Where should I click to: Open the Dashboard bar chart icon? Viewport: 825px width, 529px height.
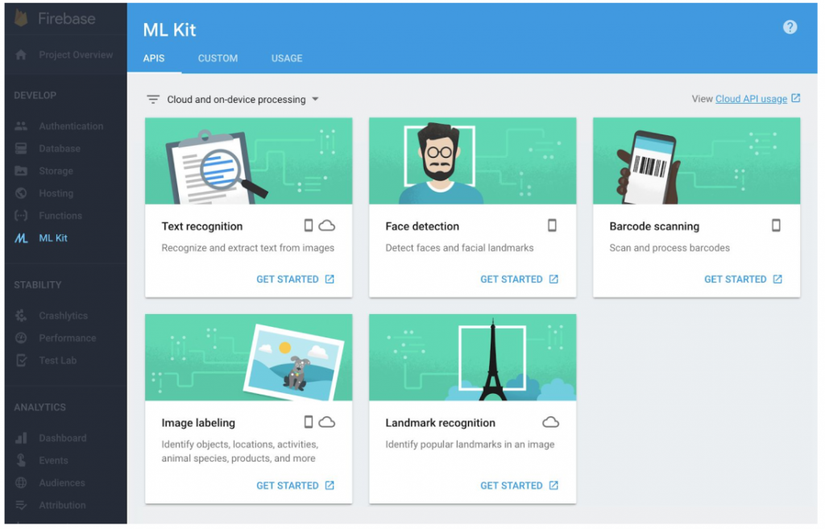(x=21, y=438)
